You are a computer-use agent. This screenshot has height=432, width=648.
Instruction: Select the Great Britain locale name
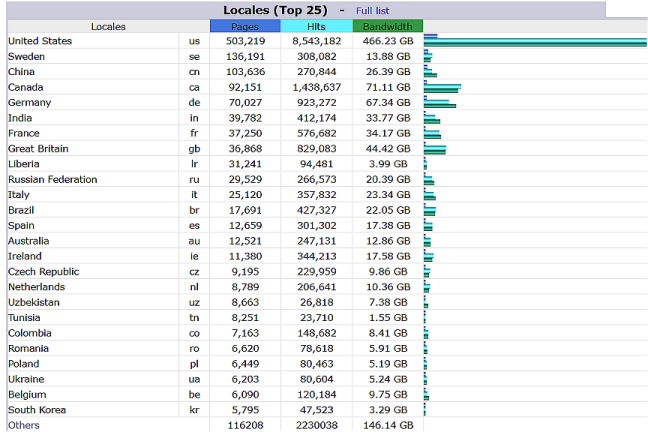38,148
